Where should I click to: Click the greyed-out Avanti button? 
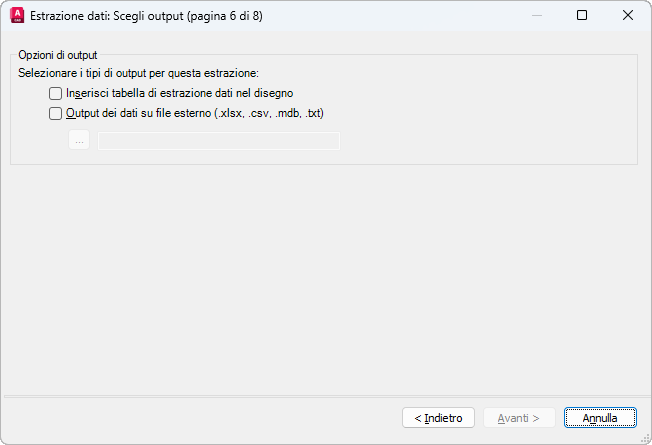tap(519, 418)
